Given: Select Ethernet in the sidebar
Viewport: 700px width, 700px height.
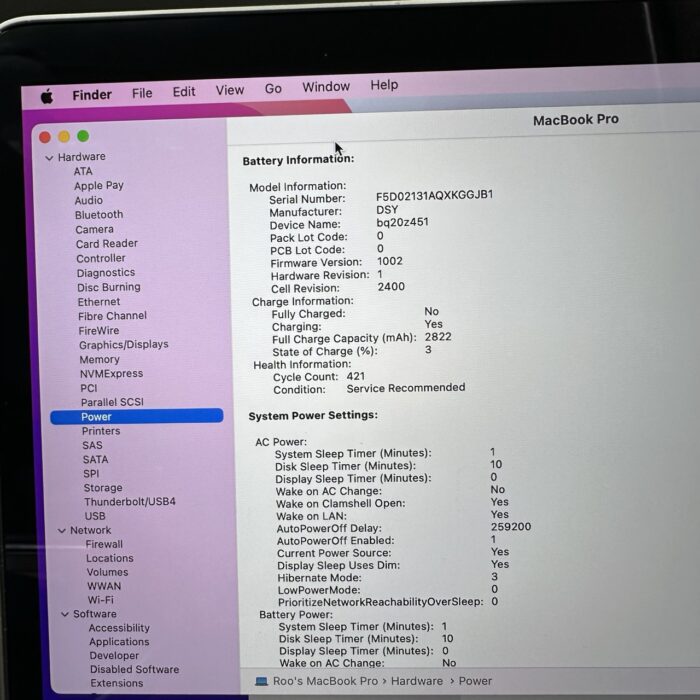Looking at the screenshot, I should [x=99, y=302].
